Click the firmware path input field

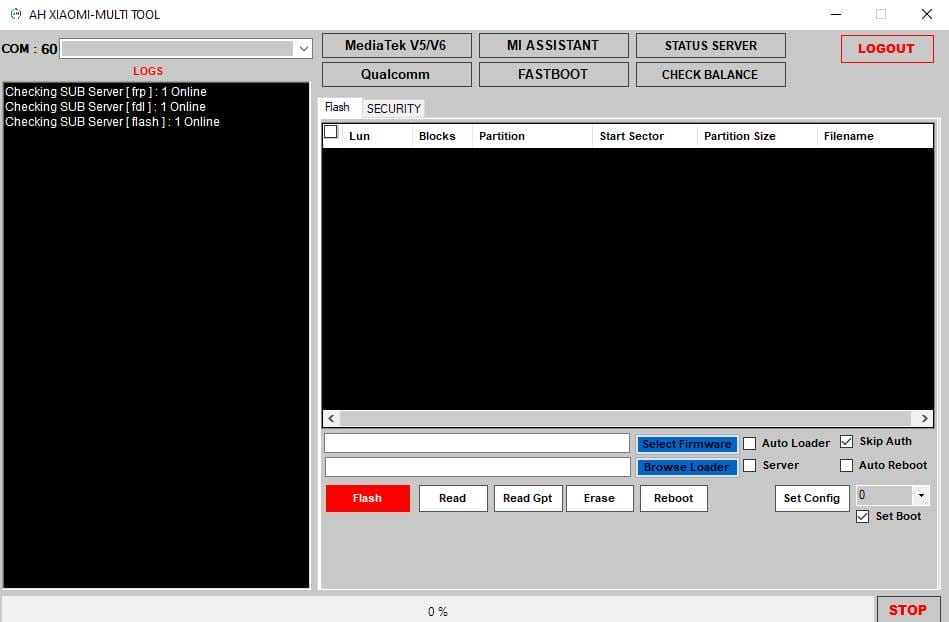pyautogui.click(x=477, y=443)
